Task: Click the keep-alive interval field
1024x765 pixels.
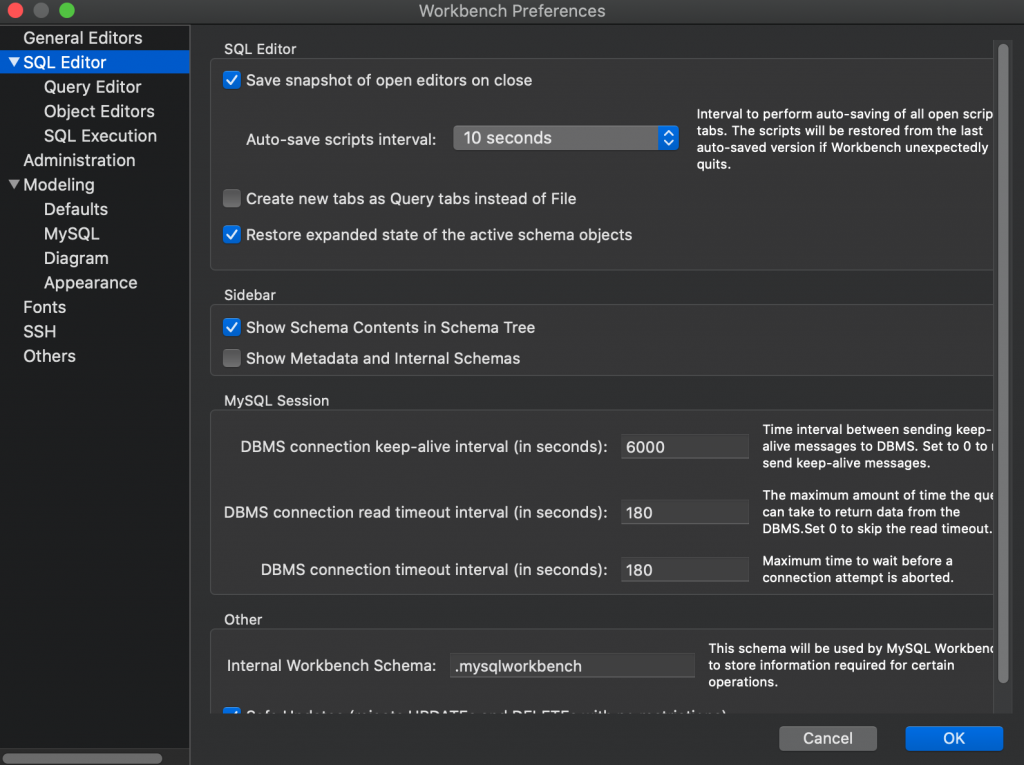Action: [684, 447]
